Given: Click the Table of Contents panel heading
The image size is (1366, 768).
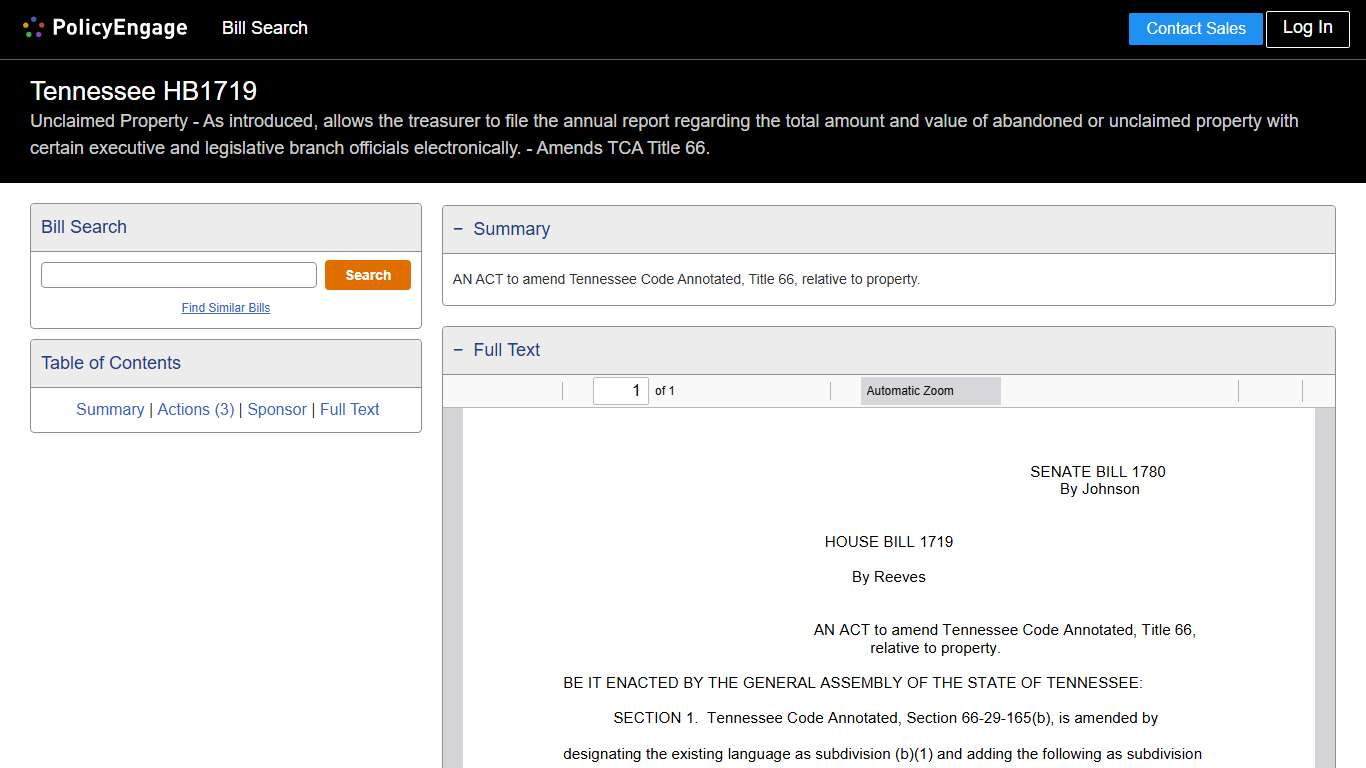Looking at the screenshot, I should [x=111, y=363].
